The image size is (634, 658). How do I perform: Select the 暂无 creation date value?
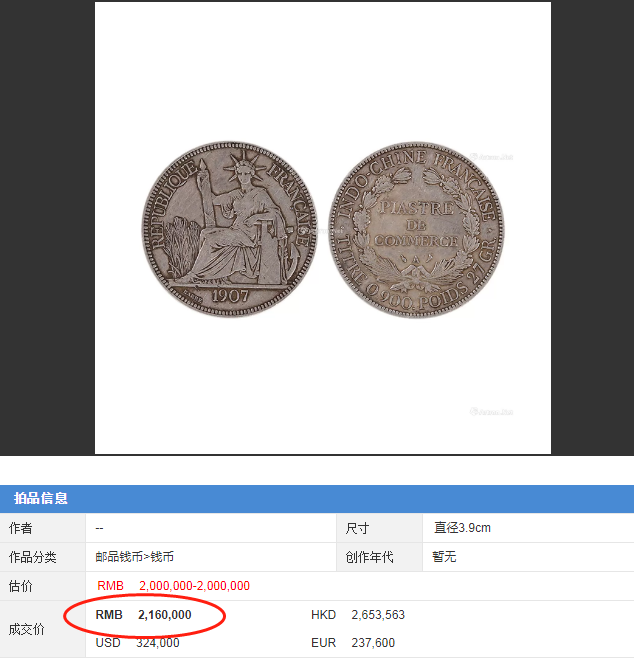(x=444, y=557)
